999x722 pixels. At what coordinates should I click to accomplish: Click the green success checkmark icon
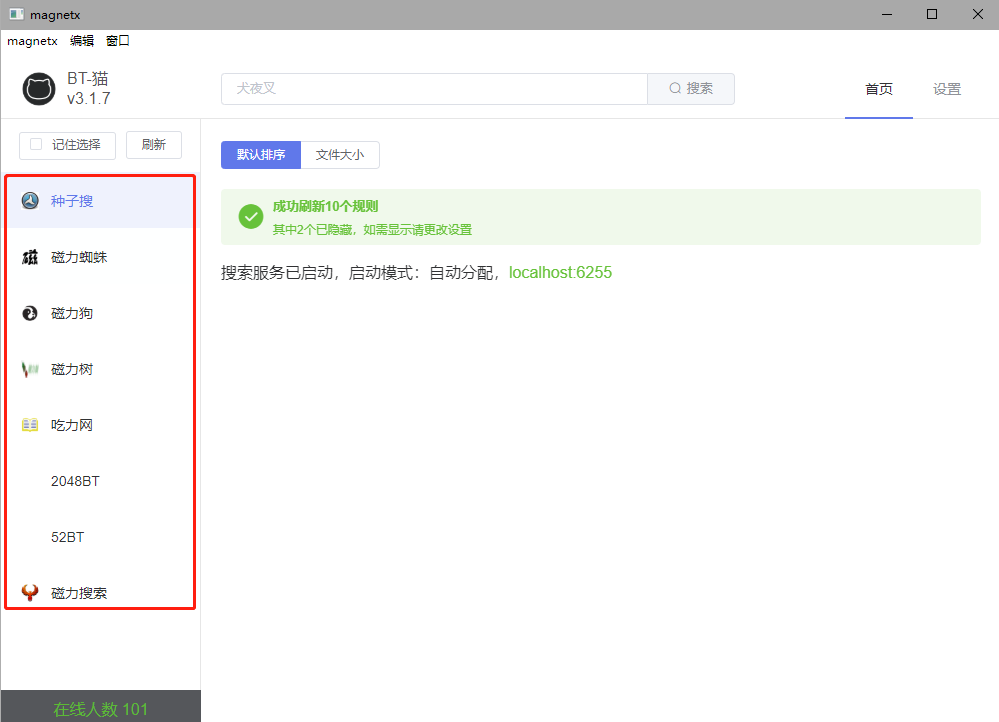click(x=251, y=217)
